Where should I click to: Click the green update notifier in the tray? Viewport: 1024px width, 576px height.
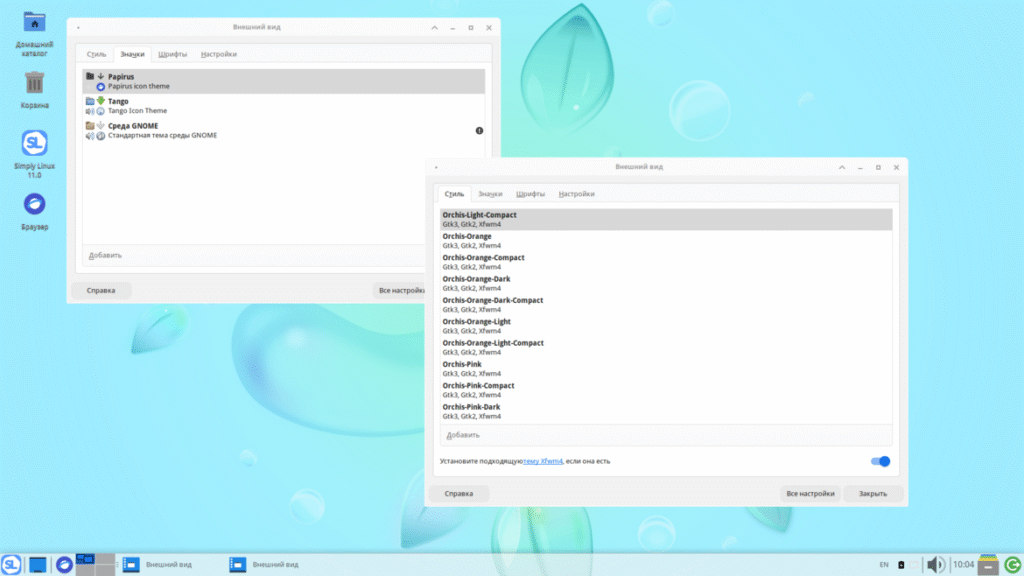click(x=1013, y=563)
